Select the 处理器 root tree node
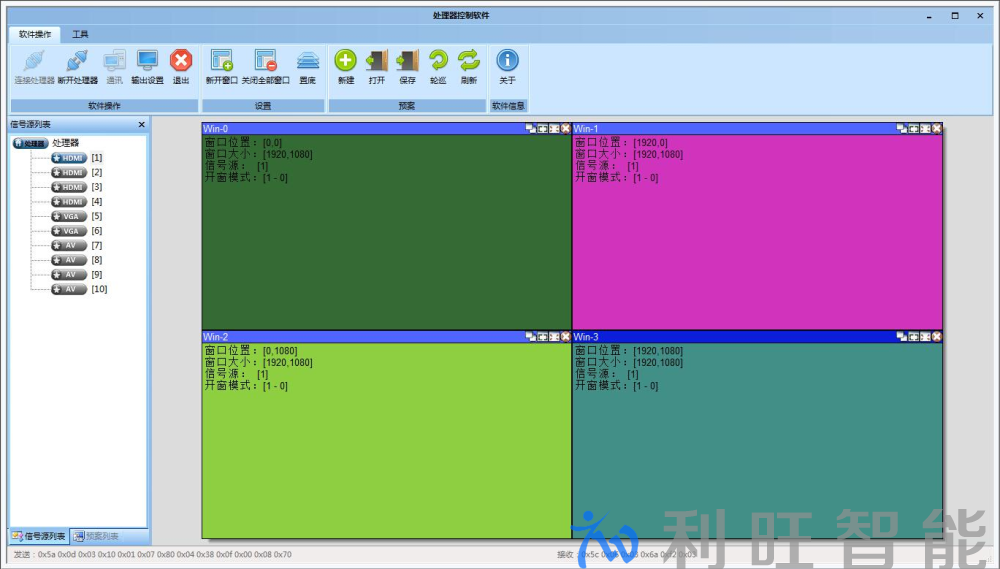Image resolution: width=1000 pixels, height=569 pixels. coord(64,143)
